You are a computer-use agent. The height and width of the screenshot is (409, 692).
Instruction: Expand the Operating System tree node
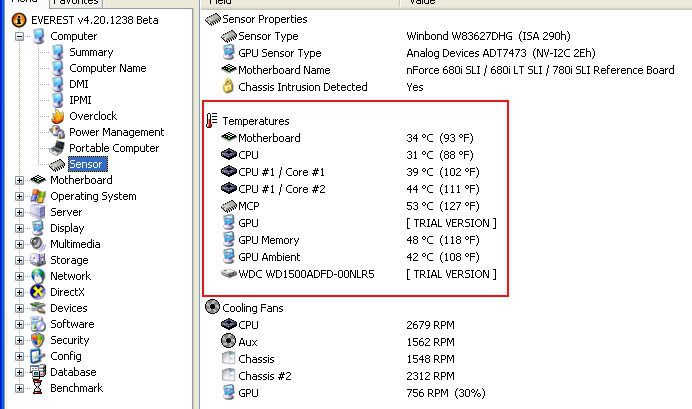pos(19,196)
